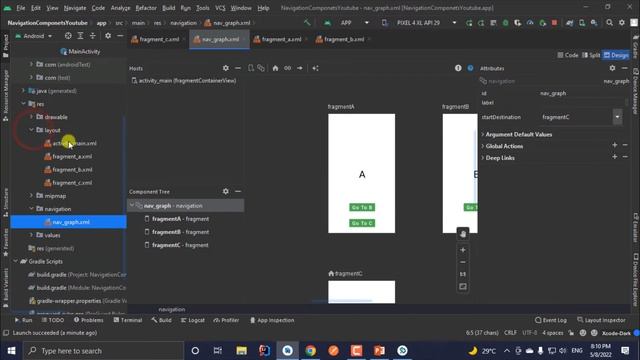Image resolution: width=640 pixels, height=360 pixels.
Task: Open the Terminal tool window
Action: pos(128,320)
